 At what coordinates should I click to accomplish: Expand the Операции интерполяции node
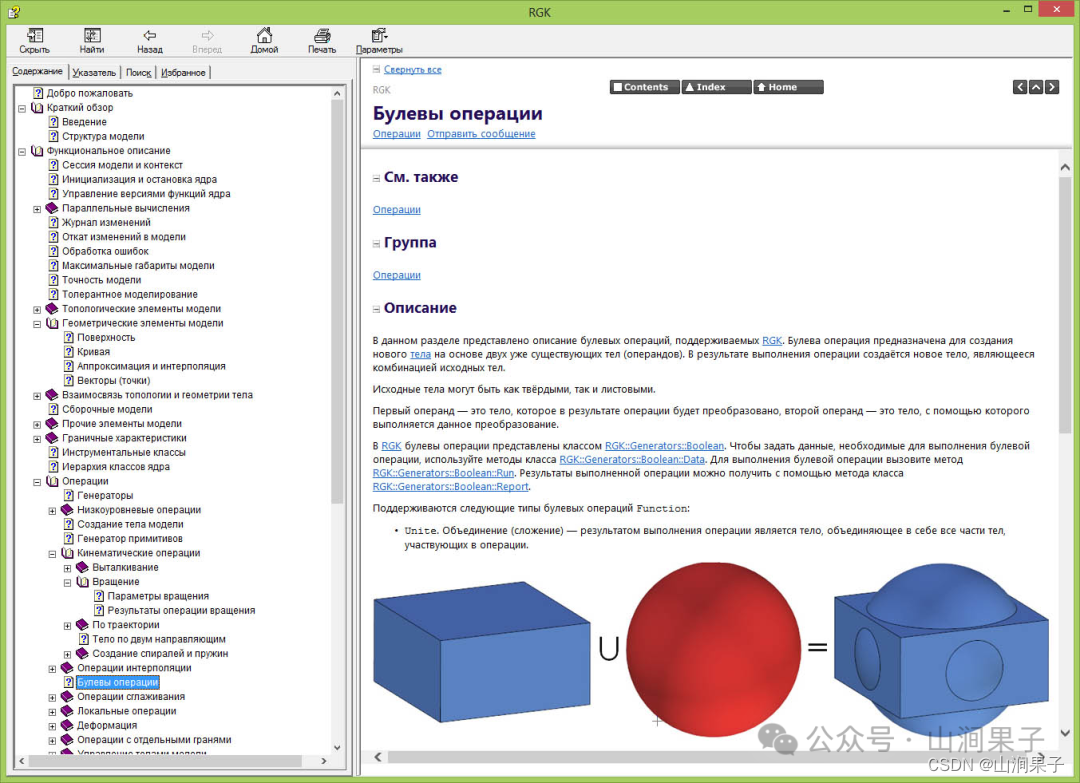tap(52, 669)
